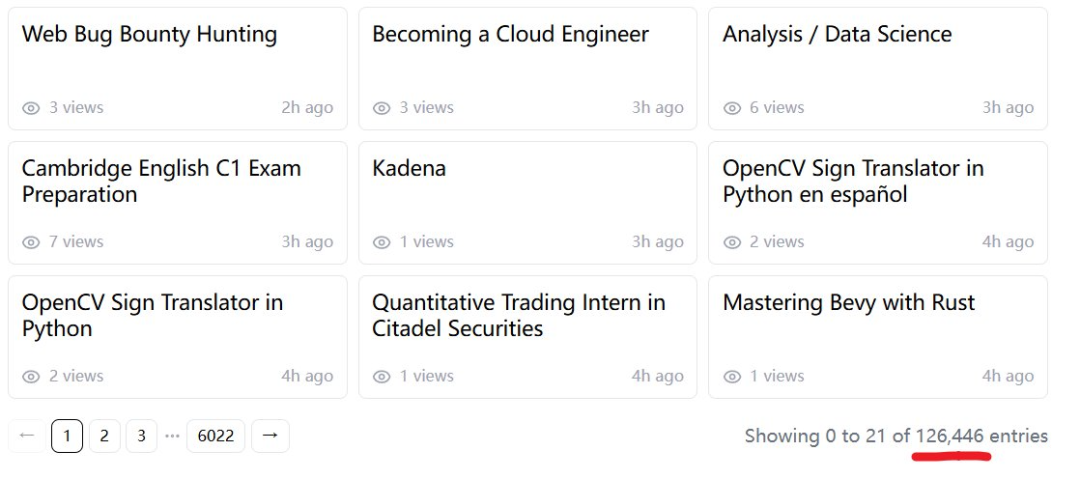The width and height of the screenshot is (1080, 479).
Task: Click the pagination ellipsis between 3 and 6022
Action: point(172,436)
